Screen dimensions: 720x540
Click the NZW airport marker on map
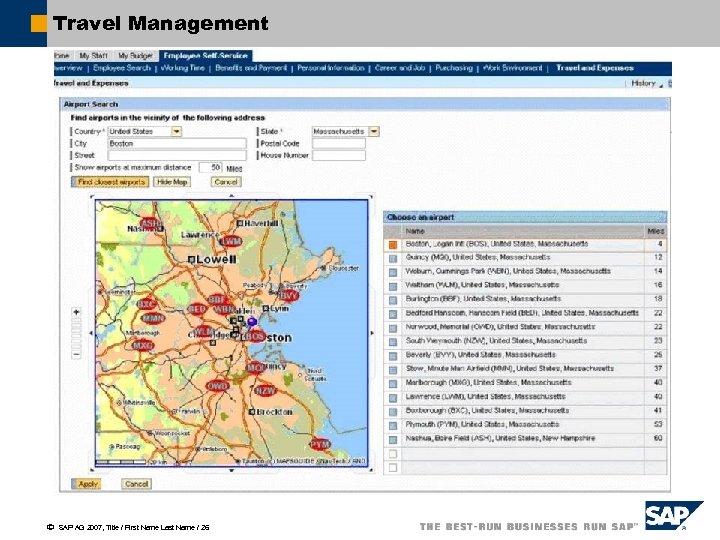(265, 390)
